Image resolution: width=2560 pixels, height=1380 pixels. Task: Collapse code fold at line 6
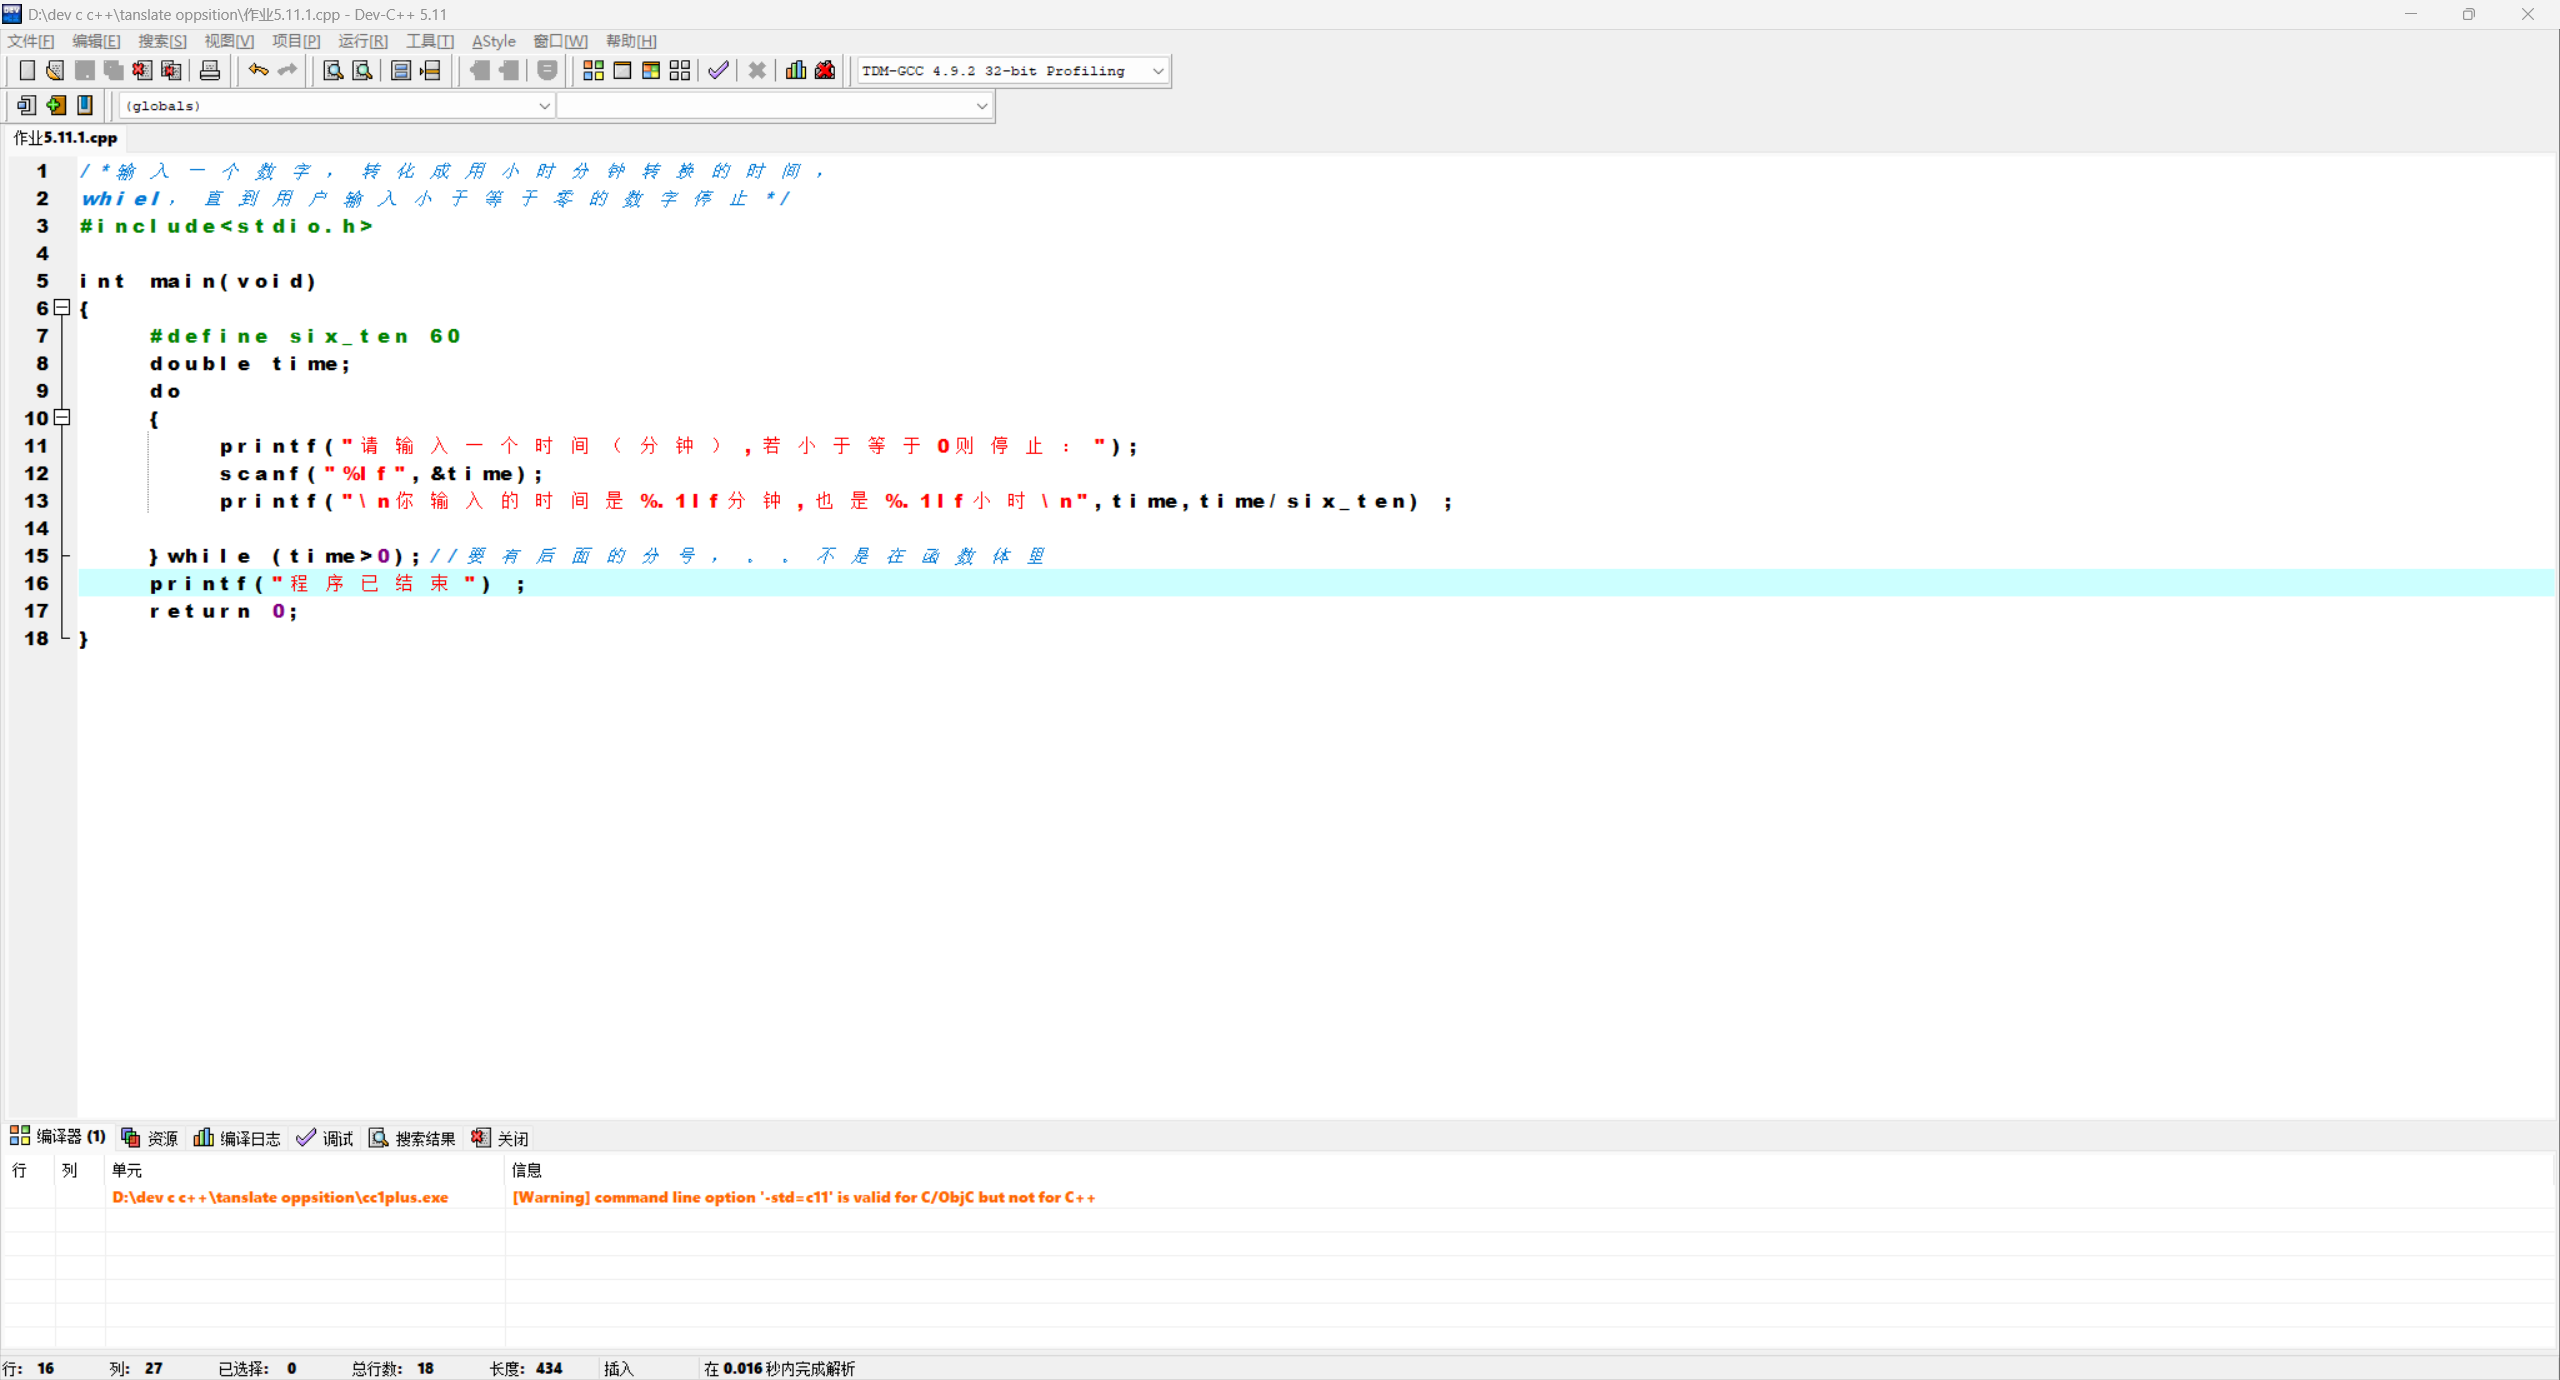(62, 308)
